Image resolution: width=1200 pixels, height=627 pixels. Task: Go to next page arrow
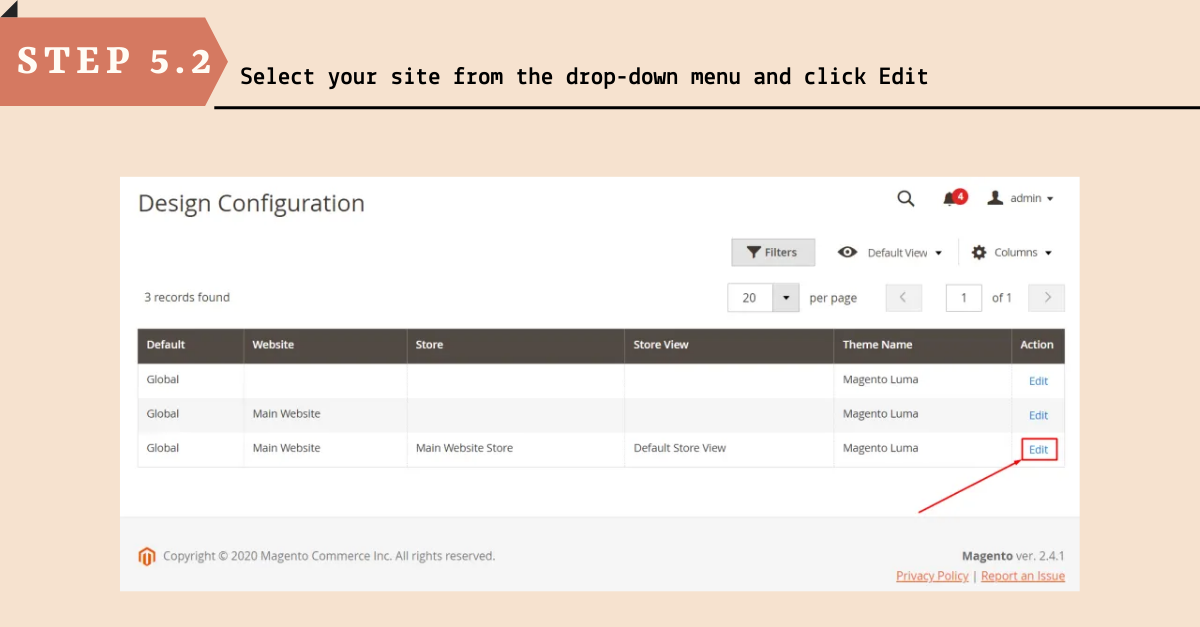pyautogui.click(x=1047, y=298)
